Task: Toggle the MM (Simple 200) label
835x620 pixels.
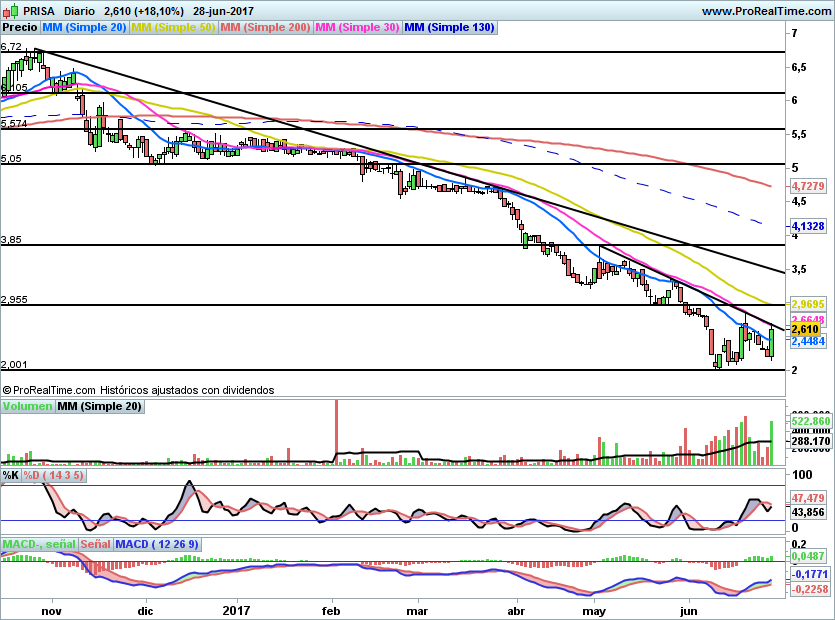Action: tap(265, 28)
